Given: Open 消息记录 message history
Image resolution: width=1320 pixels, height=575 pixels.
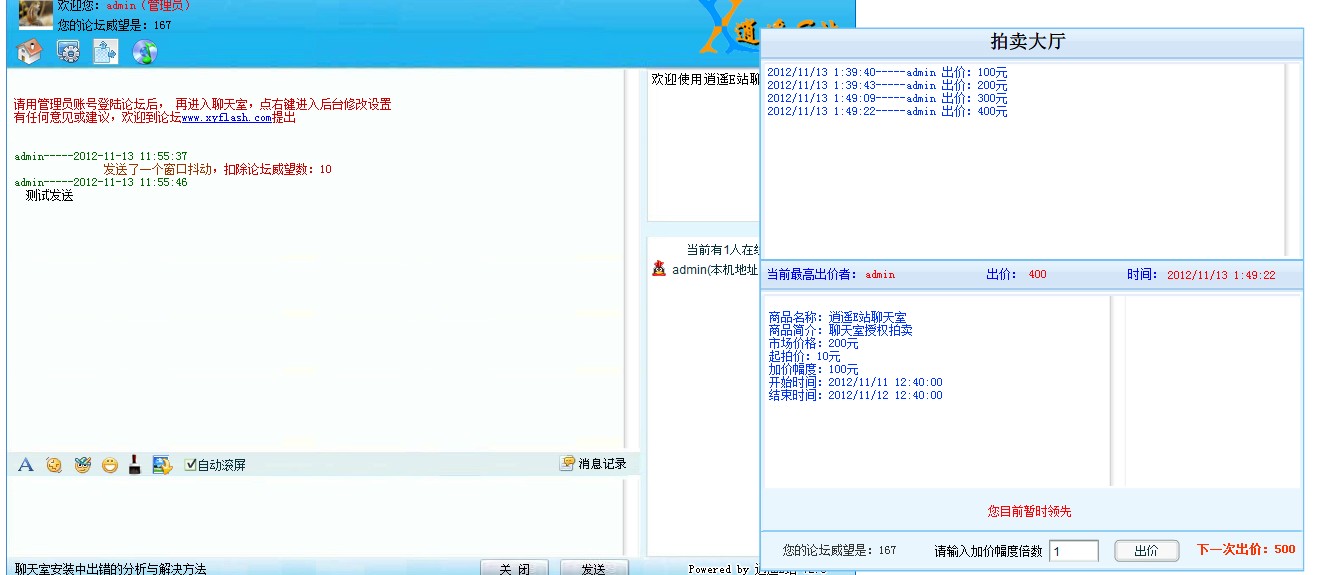Looking at the screenshot, I should 601,464.
